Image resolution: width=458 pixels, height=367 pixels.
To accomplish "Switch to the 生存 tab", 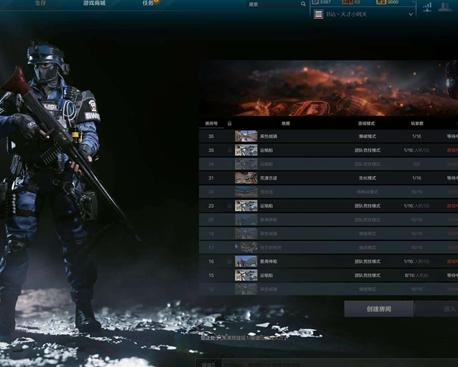I will click(x=40, y=3).
